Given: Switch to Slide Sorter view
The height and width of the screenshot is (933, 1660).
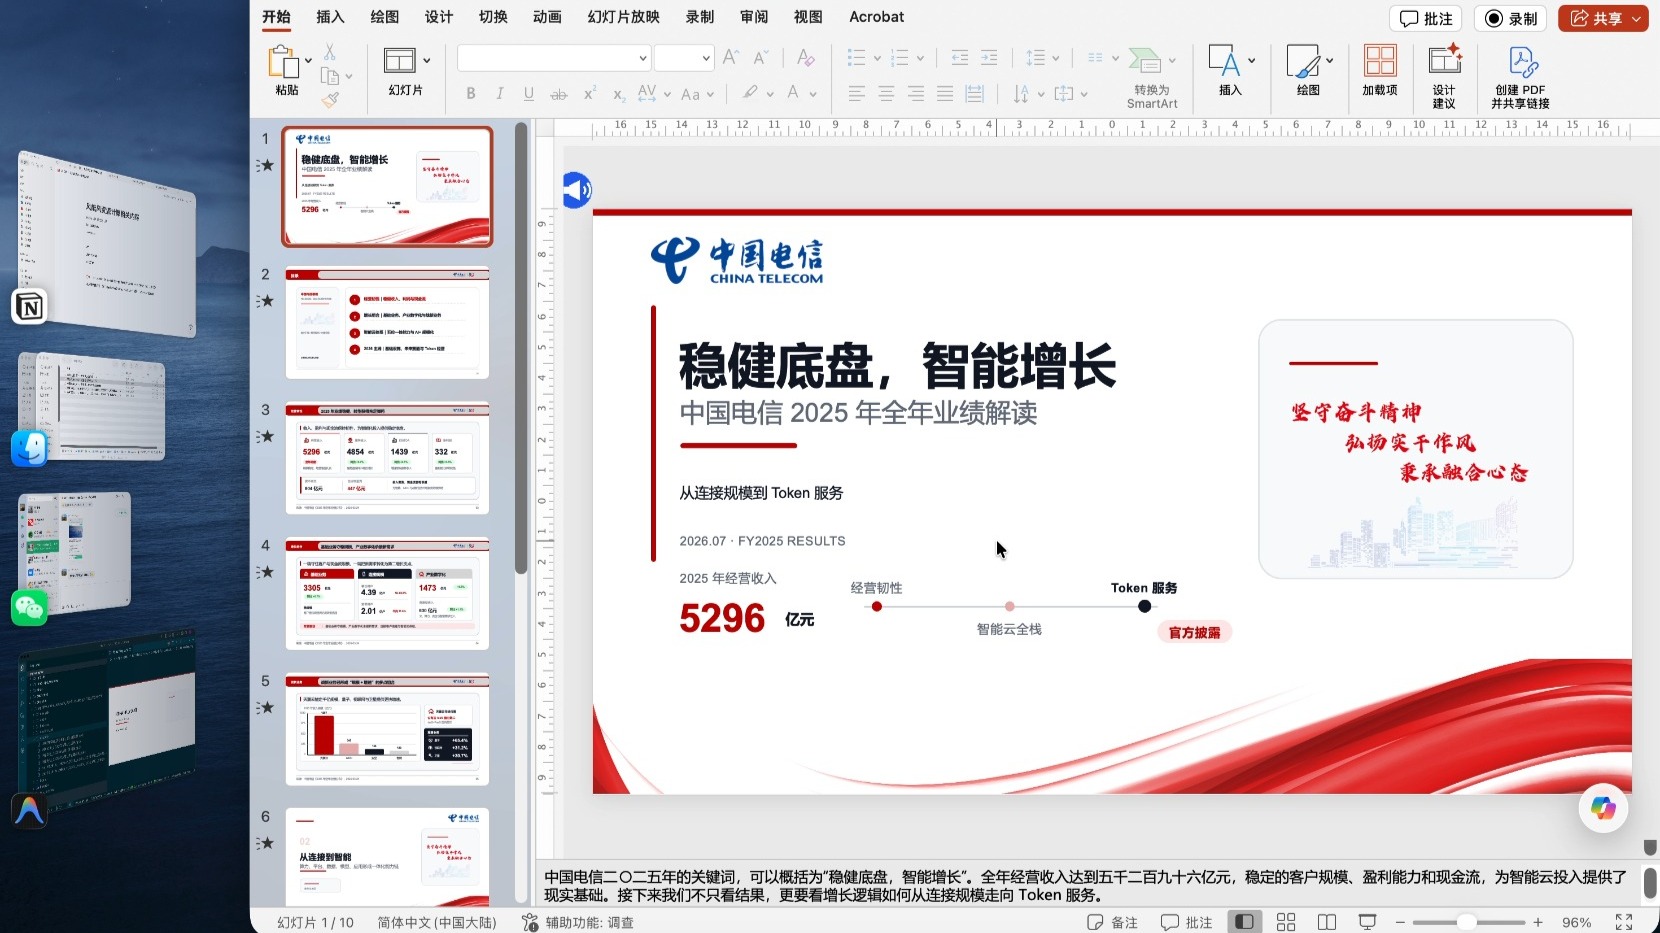Looking at the screenshot, I should 1286,922.
